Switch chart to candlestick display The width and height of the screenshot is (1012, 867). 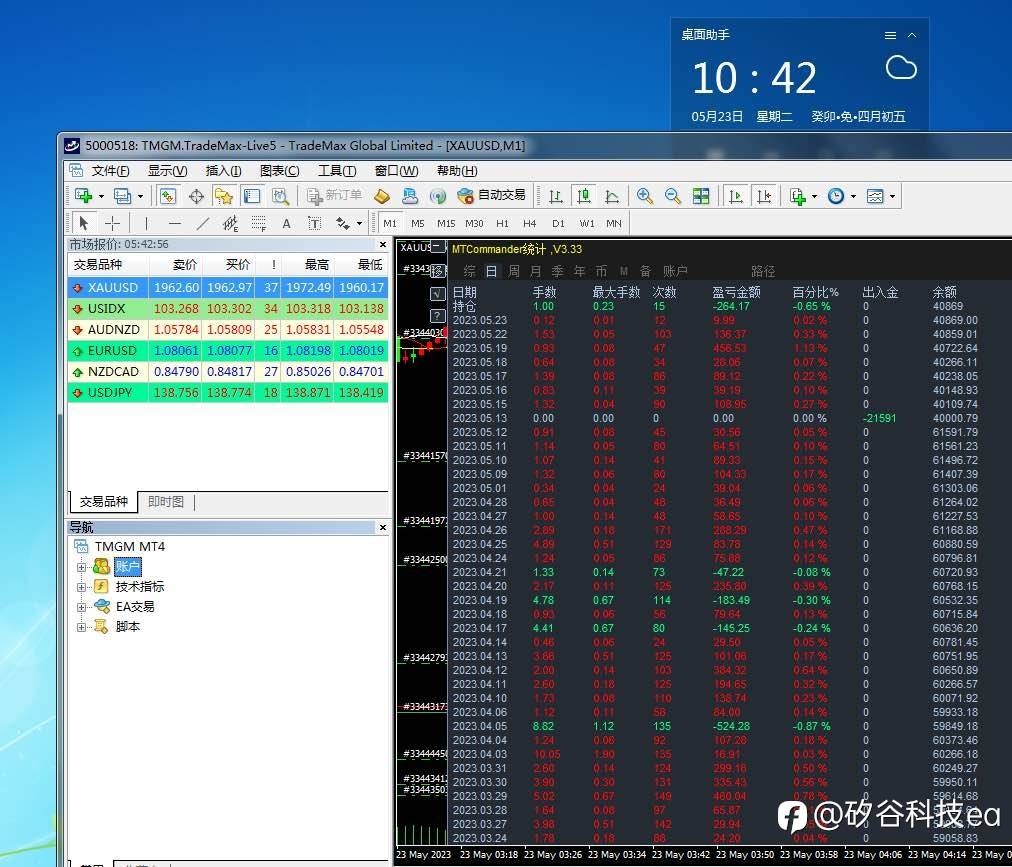pos(584,196)
